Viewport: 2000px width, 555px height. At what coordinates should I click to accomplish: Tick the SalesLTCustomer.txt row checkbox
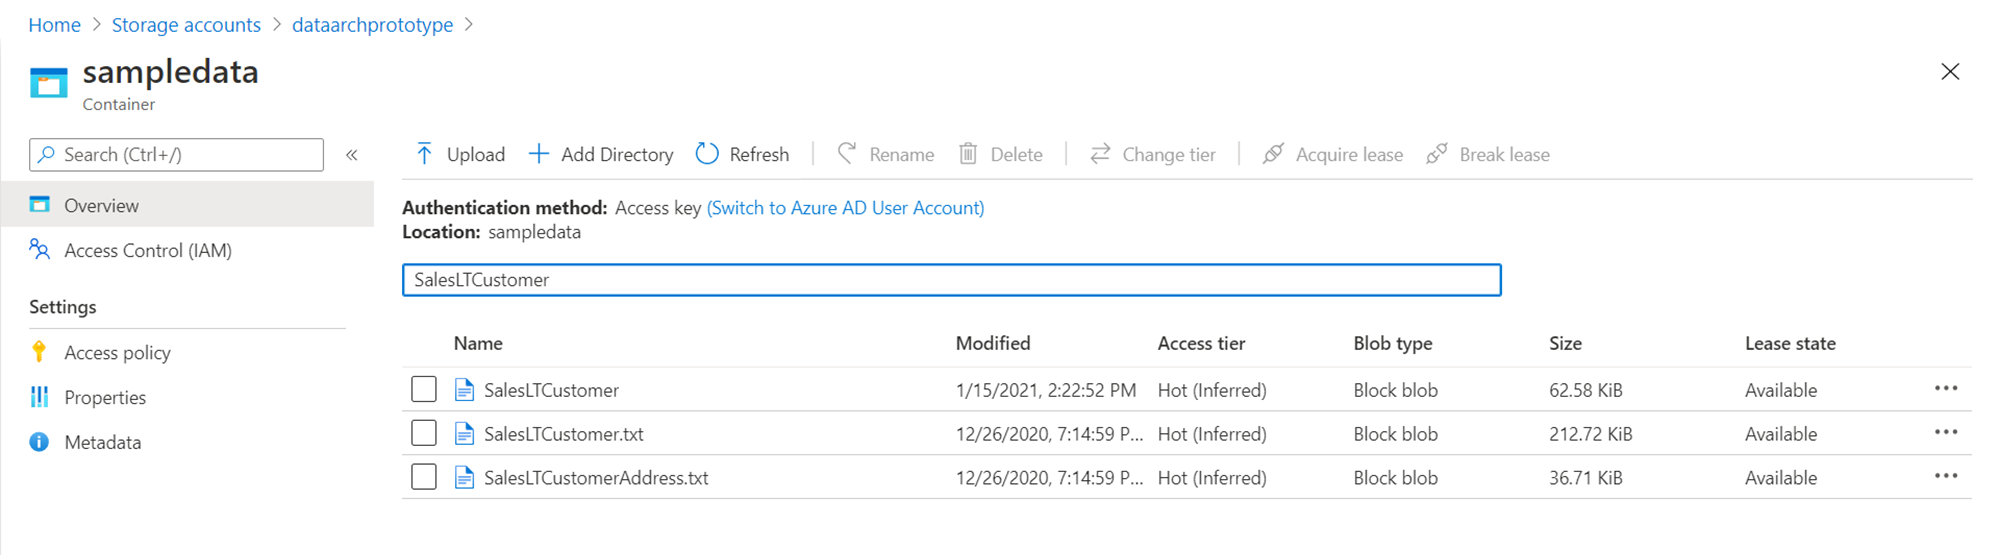tap(424, 433)
